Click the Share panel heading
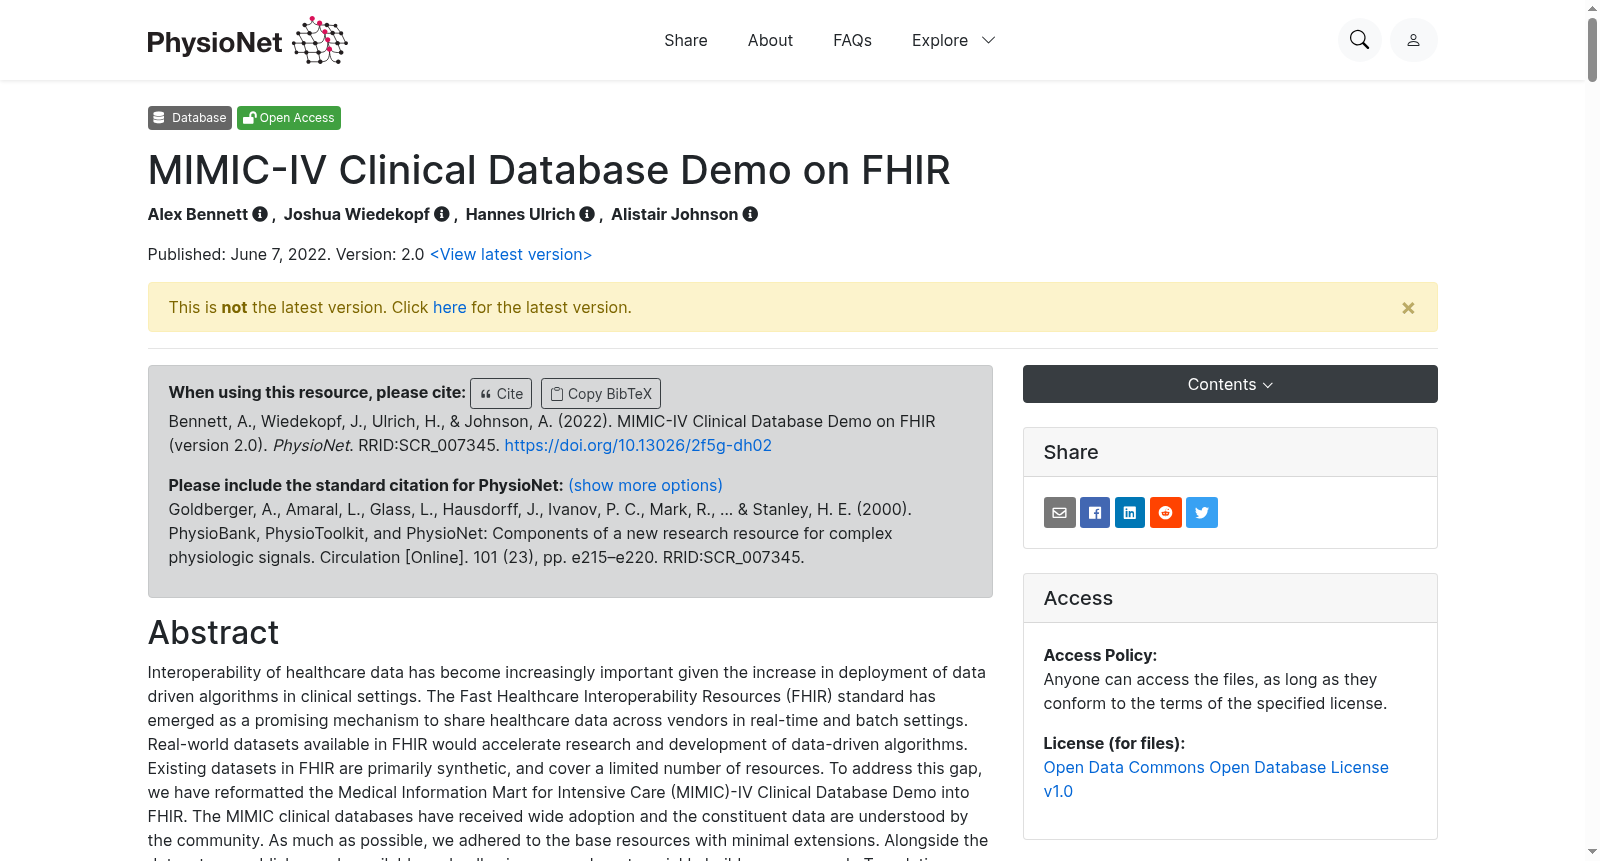This screenshot has height=861, width=1600. pyautogui.click(x=1071, y=452)
